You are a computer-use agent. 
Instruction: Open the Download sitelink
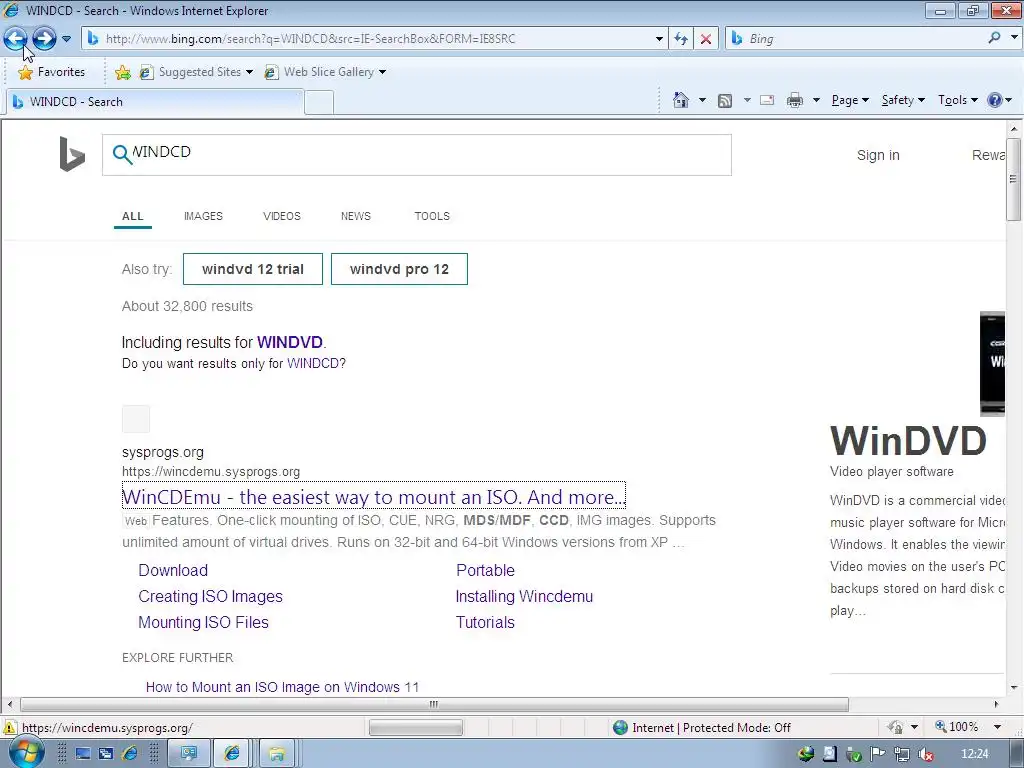pyautogui.click(x=173, y=570)
